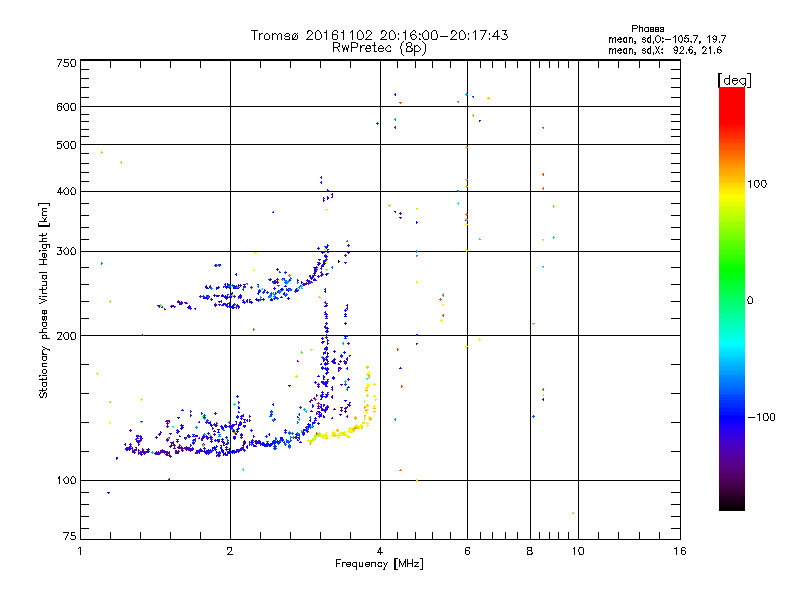The height and width of the screenshot is (600, 800).
Task: Click the '-100' colorbar tick label
Action: (761, 417)
